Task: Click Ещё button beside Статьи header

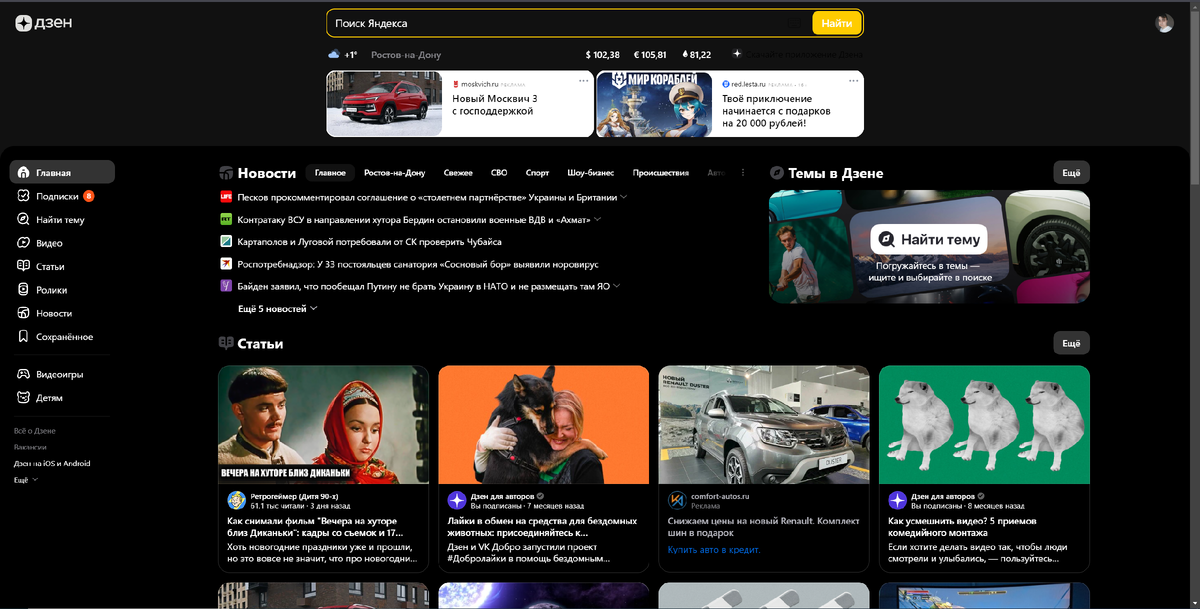Action: [x=1071, y=343]
